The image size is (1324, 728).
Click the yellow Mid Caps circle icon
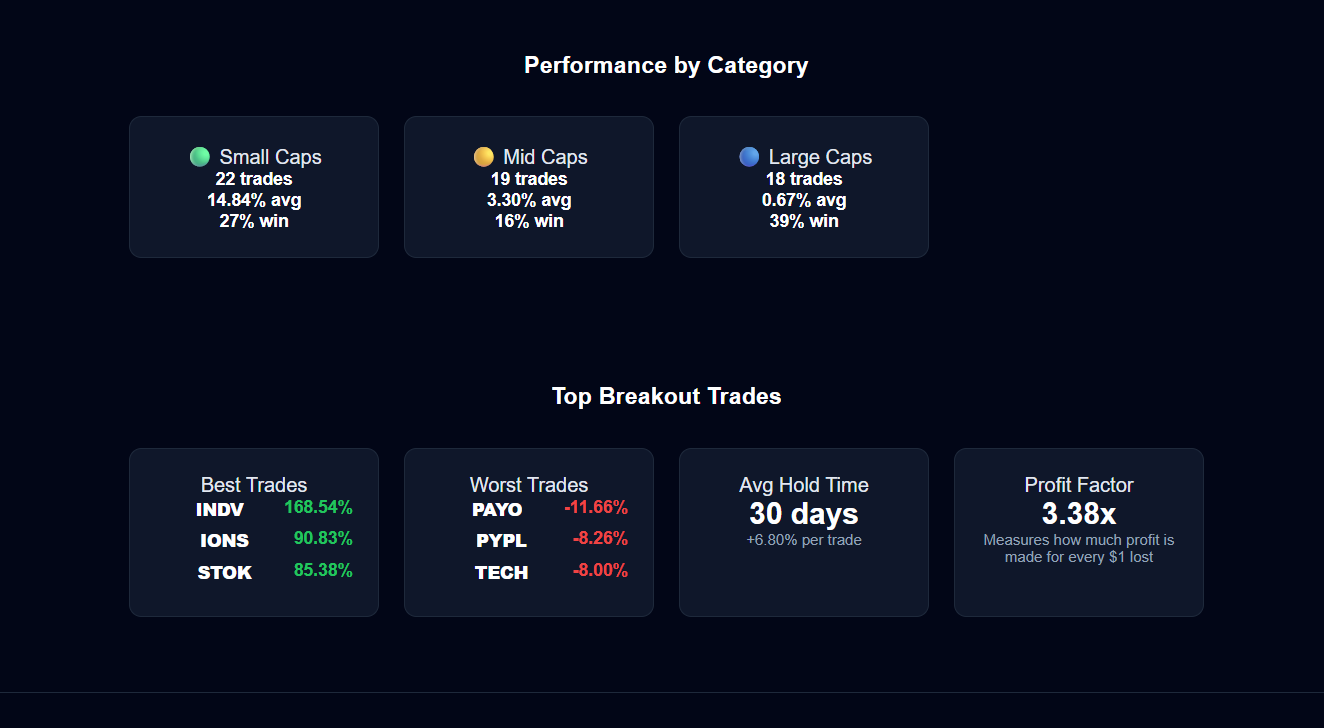pyautogui.click(x=484, y=157)
